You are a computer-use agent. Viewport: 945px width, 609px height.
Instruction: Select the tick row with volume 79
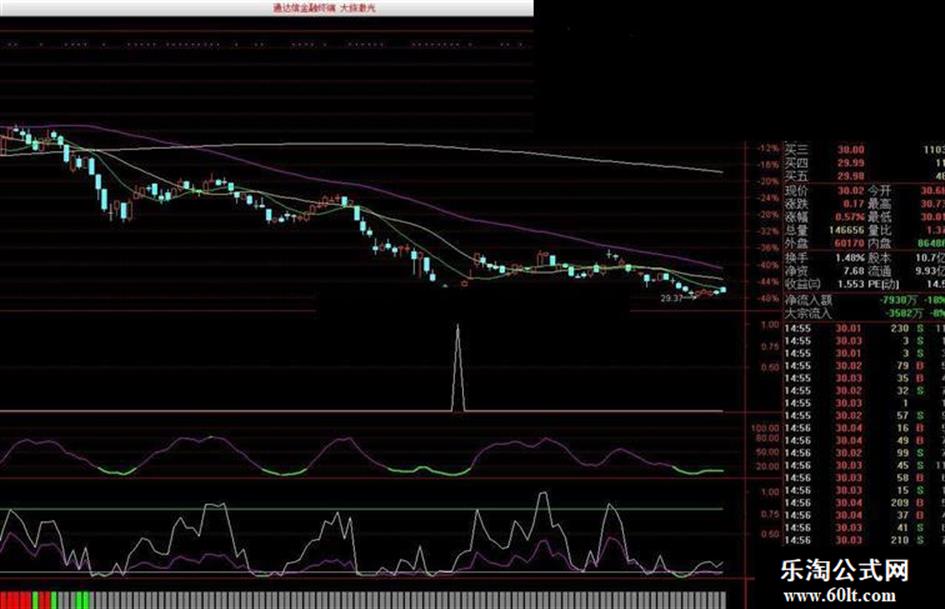pyautogui.click(x=864, y=366)
